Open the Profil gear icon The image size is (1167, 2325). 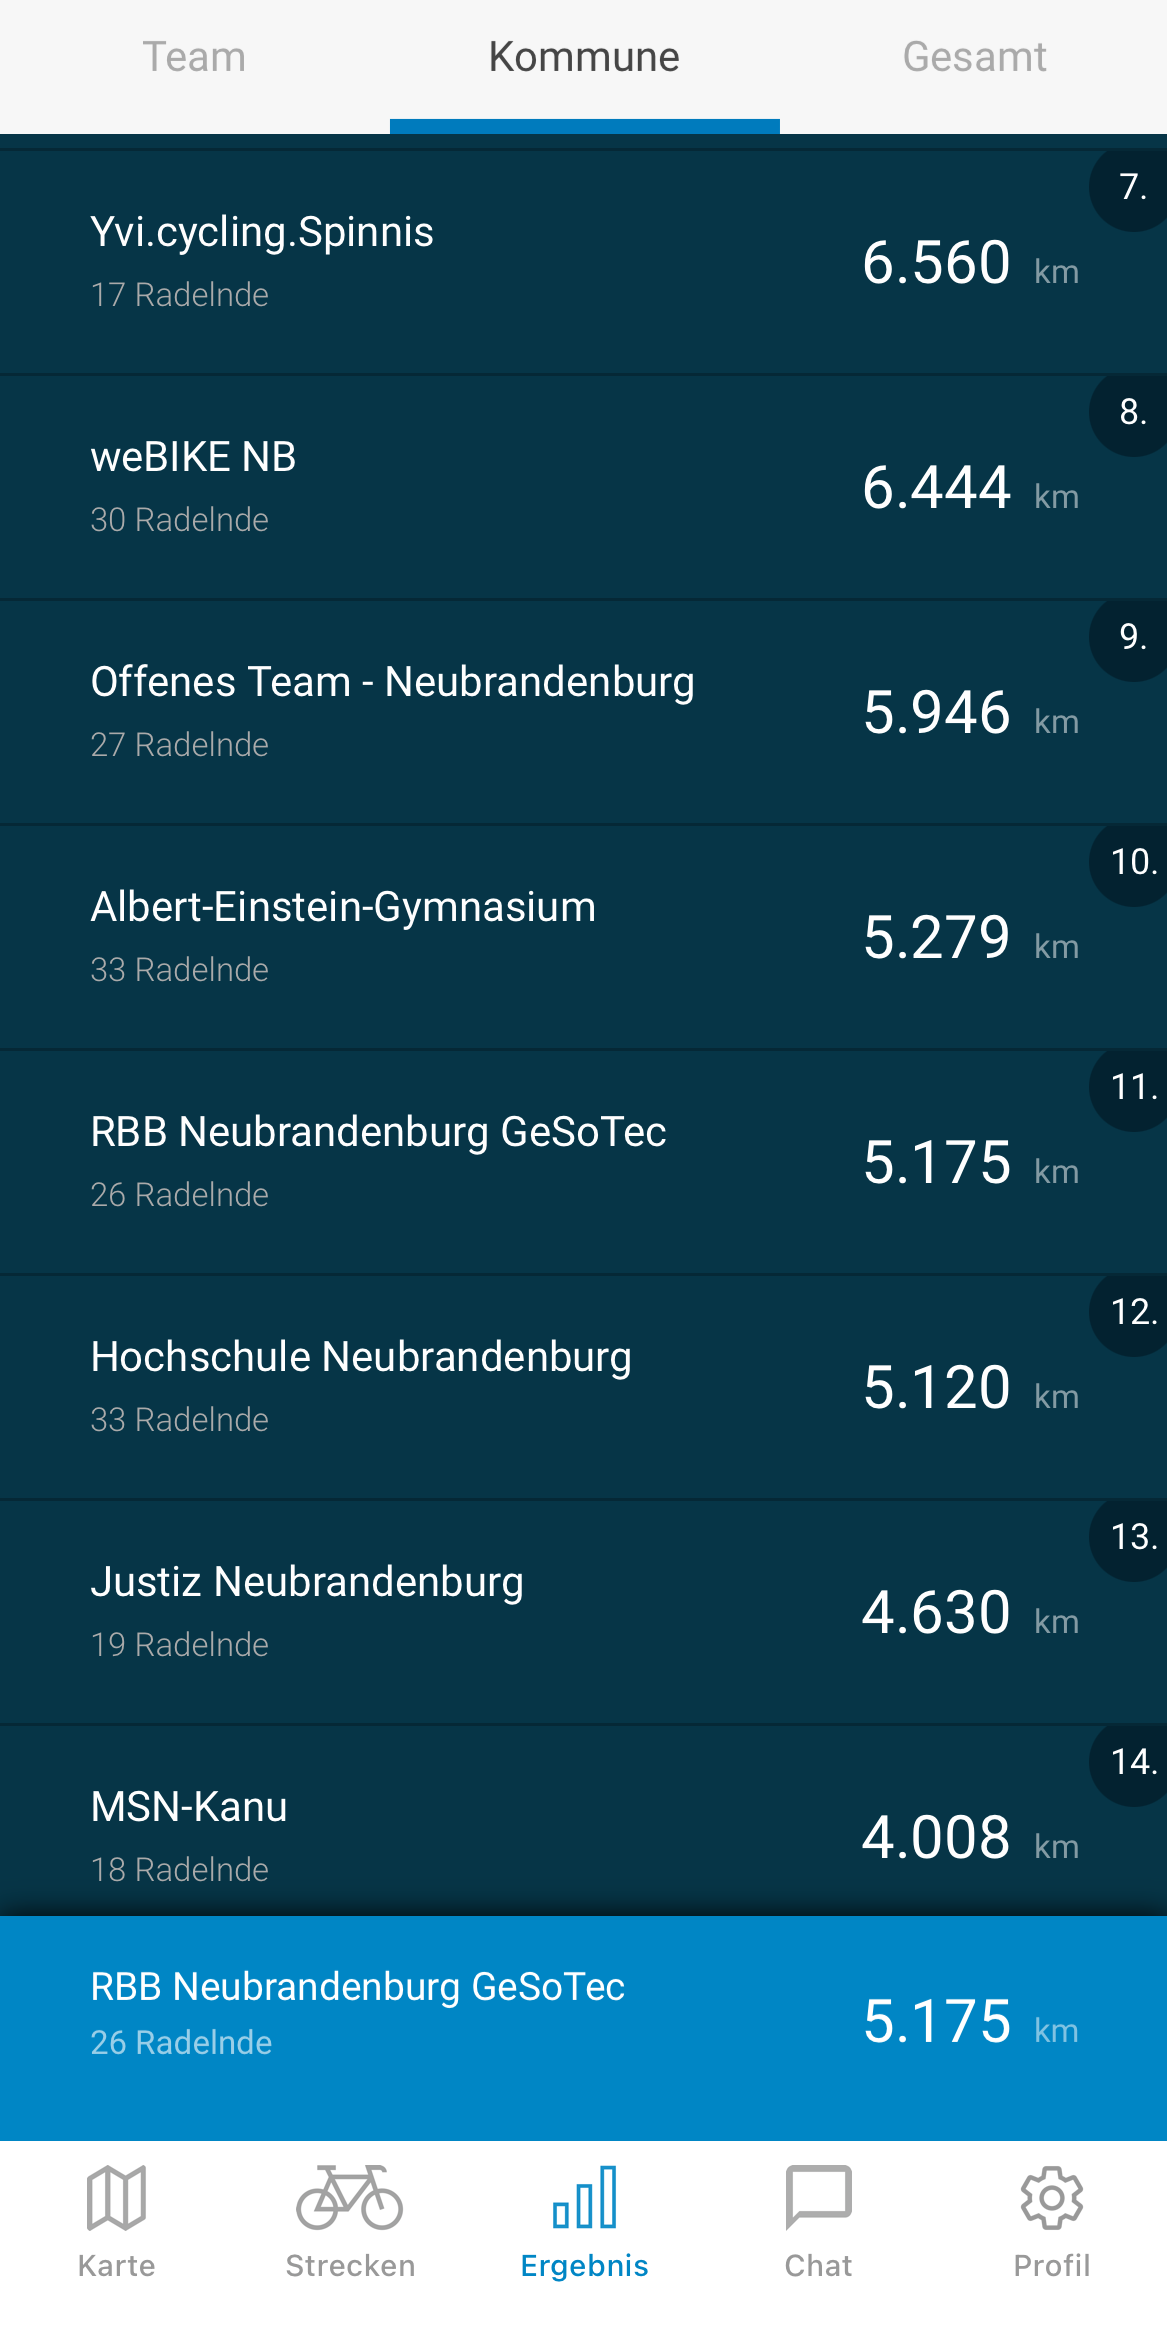(1051, 2198)
